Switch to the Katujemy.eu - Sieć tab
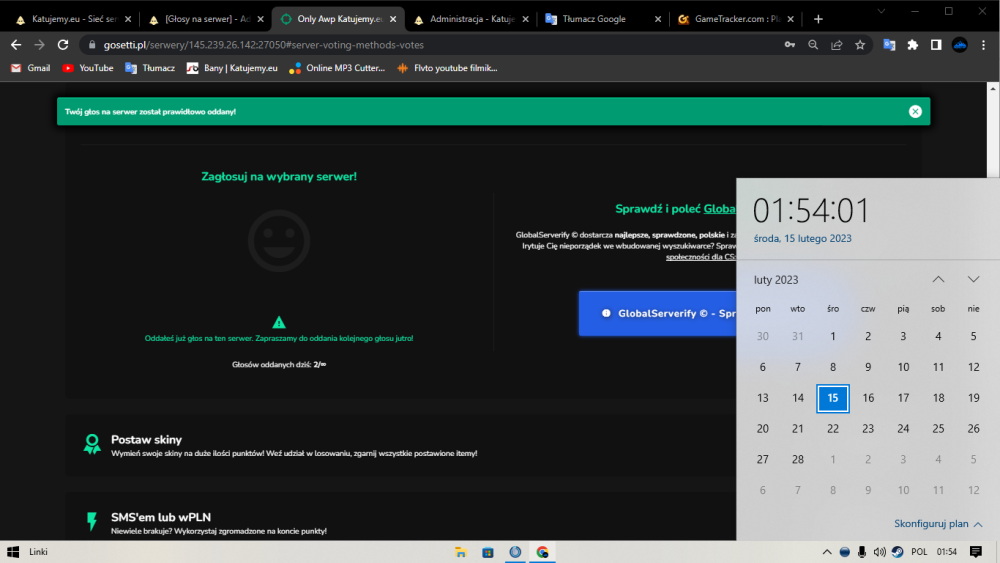This screenshot has height=563, width=1000. click(x=74, y=19)
